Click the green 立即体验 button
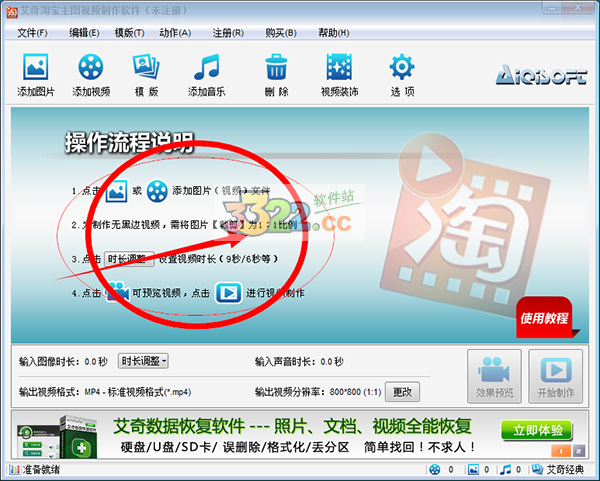This screenshot has height=481, width=600. [537, 430]
